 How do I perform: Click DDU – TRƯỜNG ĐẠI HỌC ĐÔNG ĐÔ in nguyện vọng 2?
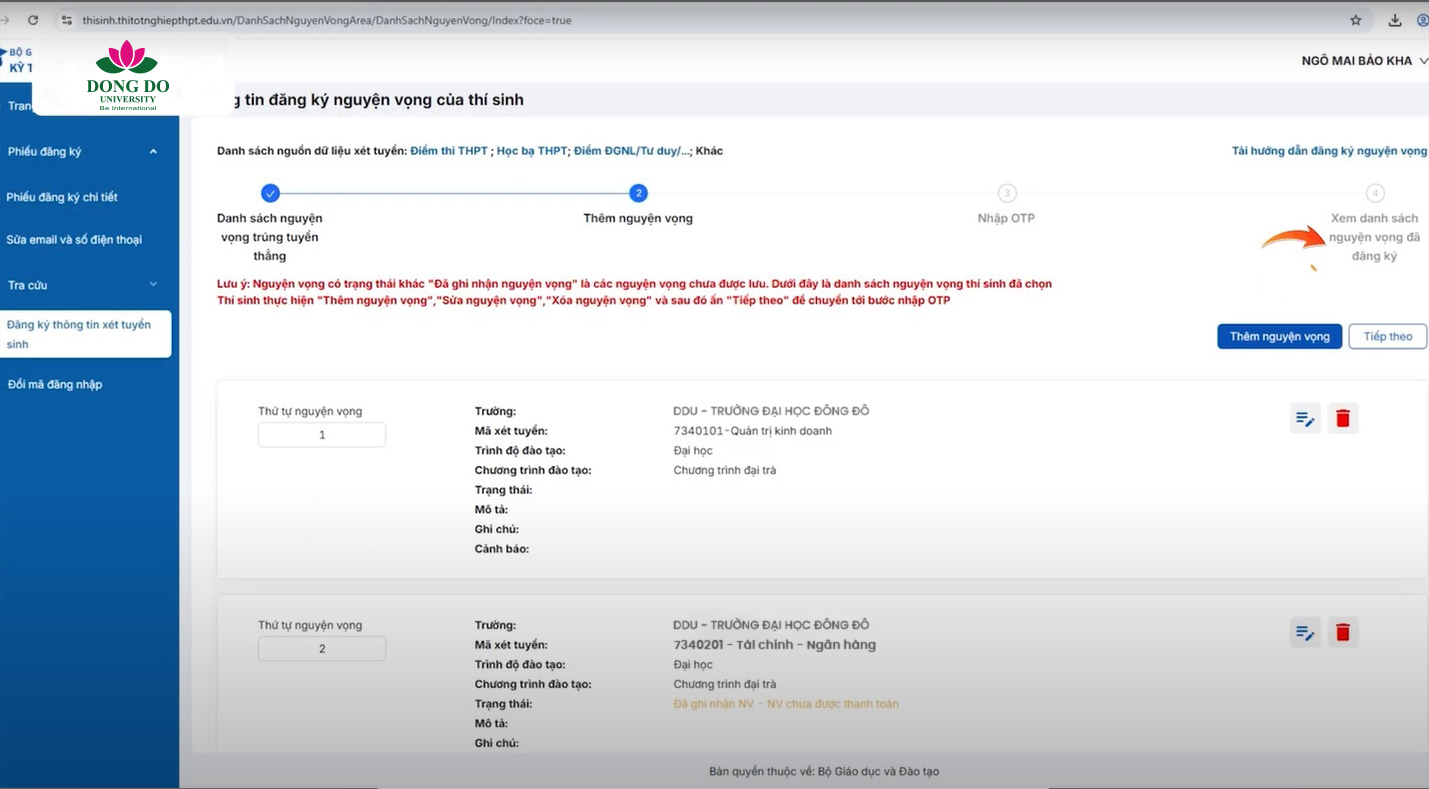pos(771,625)
